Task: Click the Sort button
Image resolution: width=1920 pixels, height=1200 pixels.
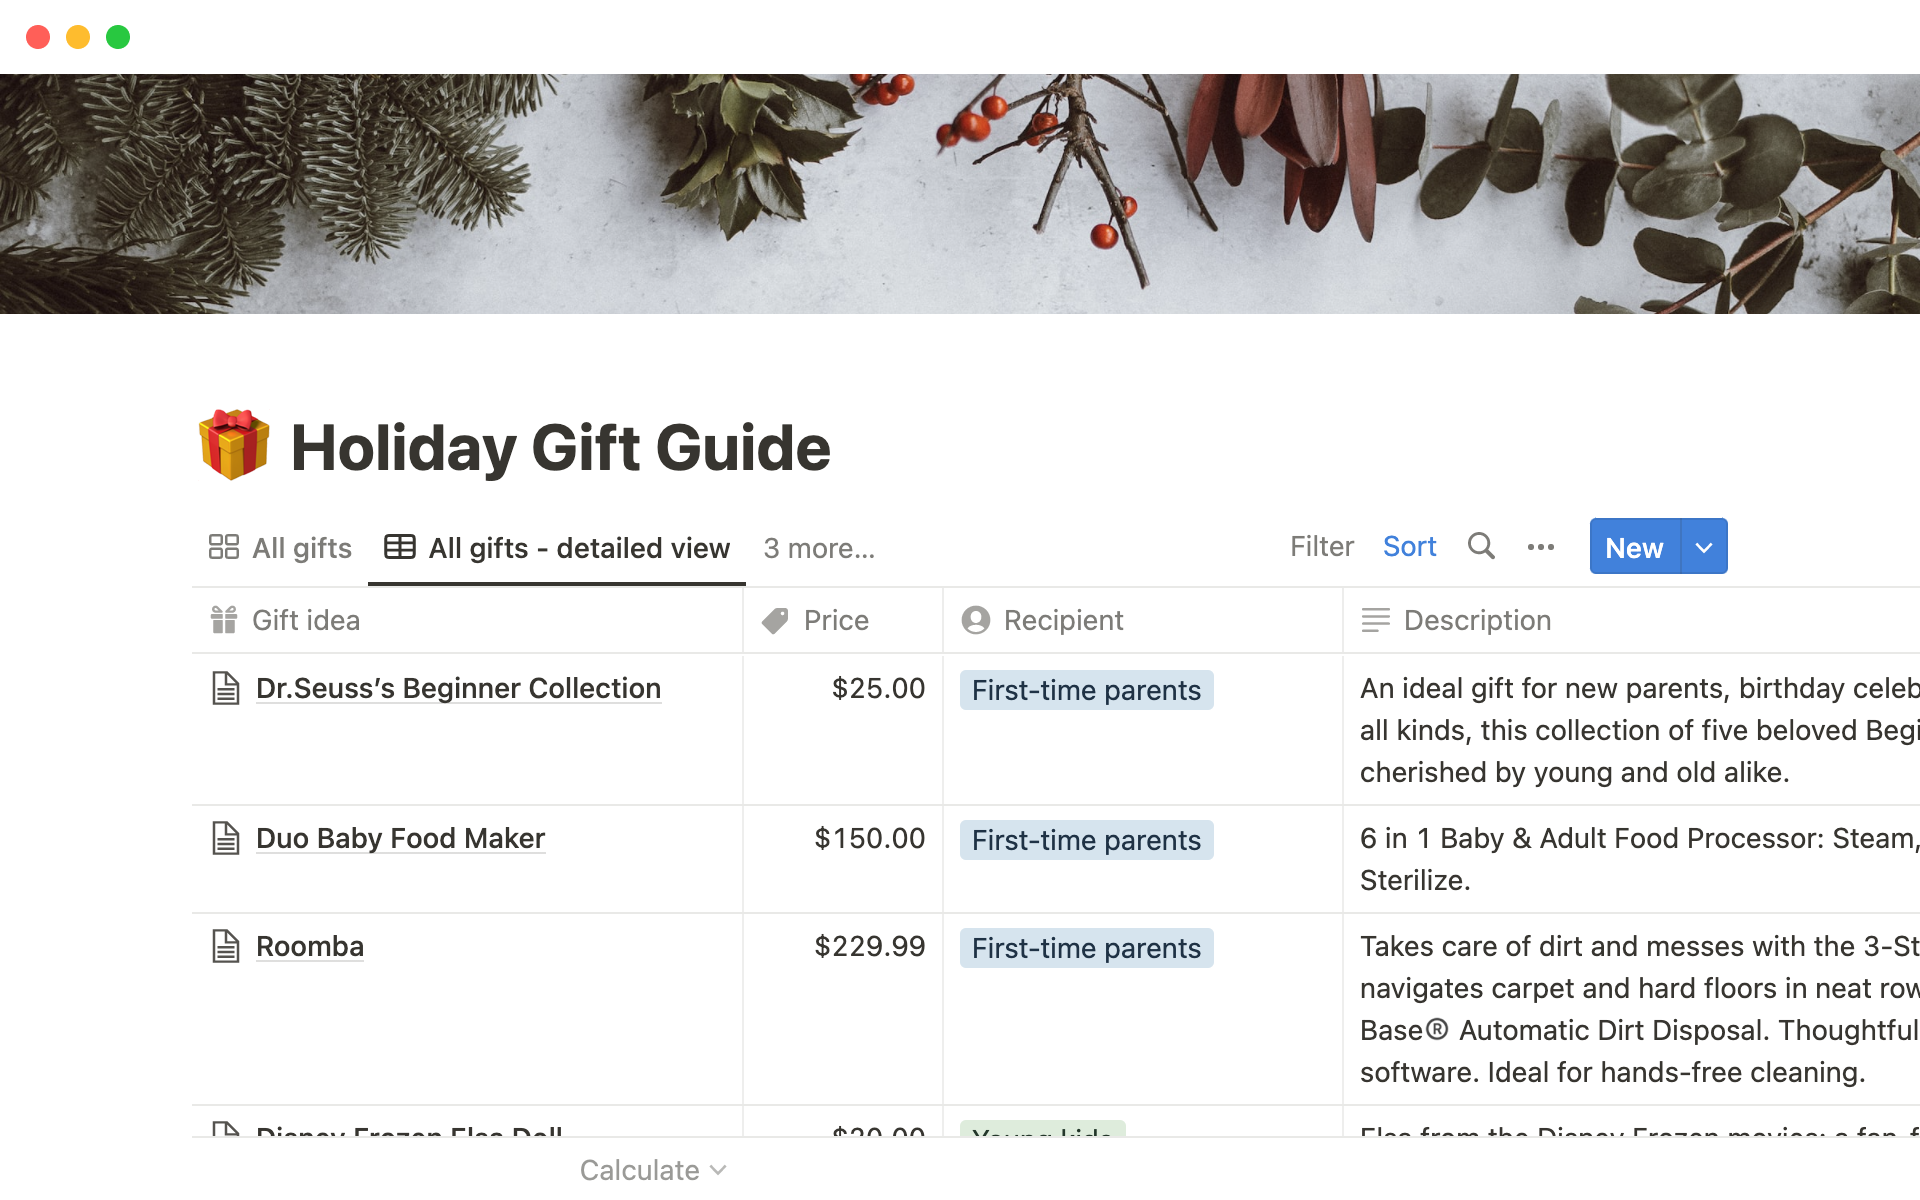Action: pos(1409,547)
